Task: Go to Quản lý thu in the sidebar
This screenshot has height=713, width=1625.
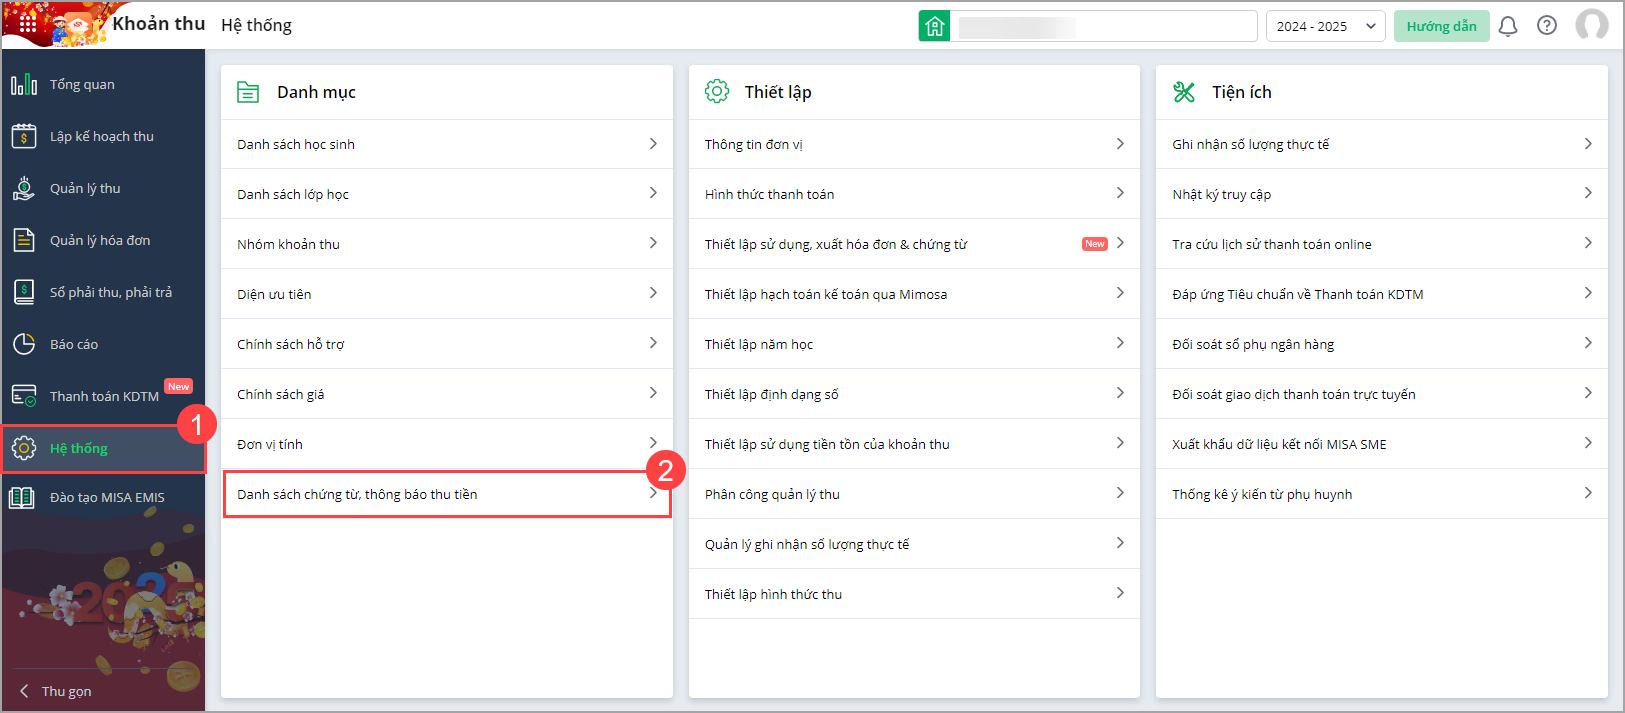Action: [85, 188]
